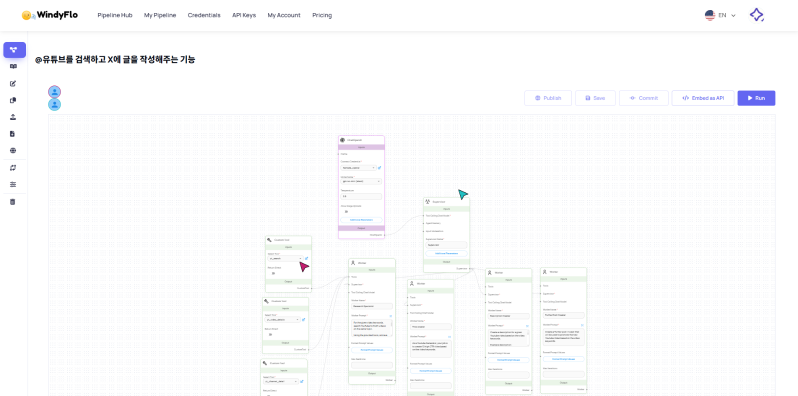The image size is (798, 396).
Task: Open the Credentials page
Action: pos(204,15)
